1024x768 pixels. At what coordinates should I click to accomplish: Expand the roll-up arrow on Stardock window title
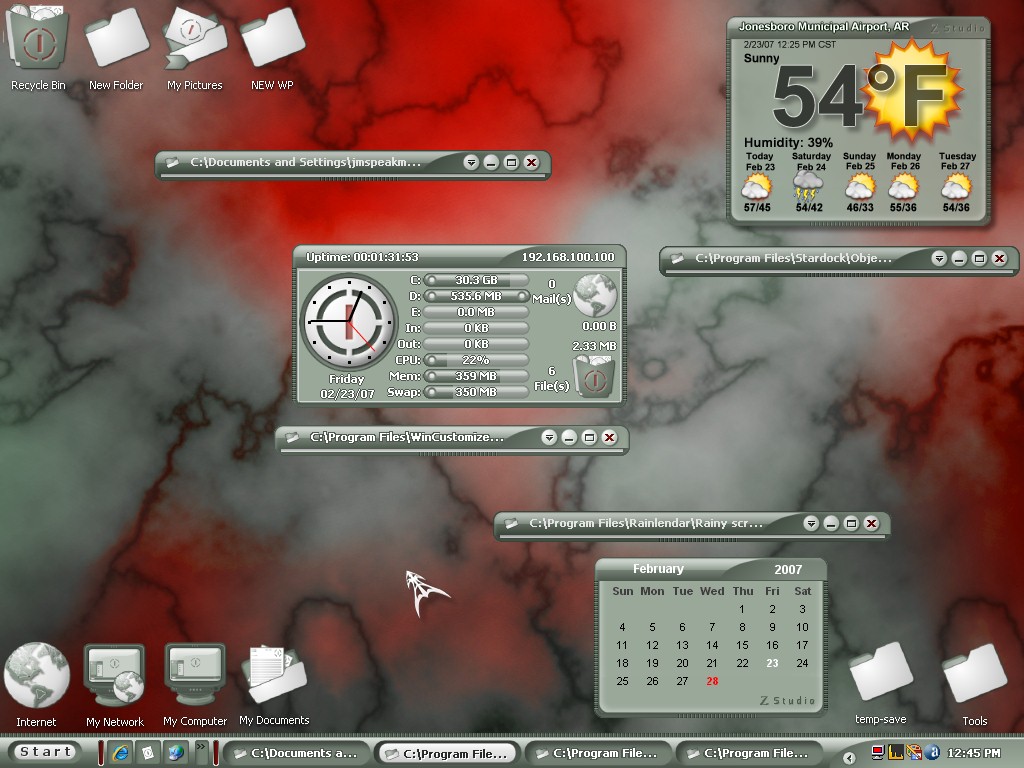[x=939, y=258]
